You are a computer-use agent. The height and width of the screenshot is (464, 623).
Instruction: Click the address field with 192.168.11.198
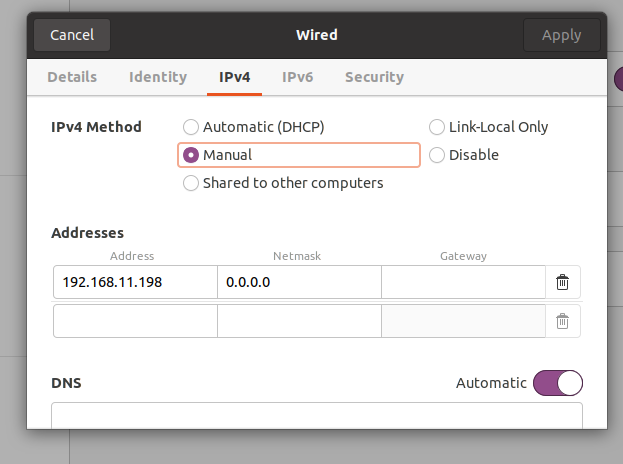click(x=135, y=282)
